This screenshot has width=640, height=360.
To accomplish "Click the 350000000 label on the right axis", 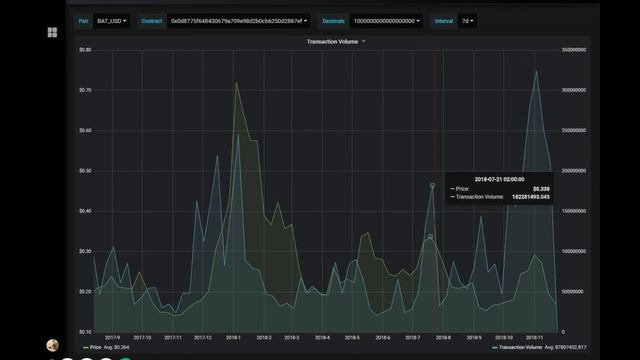I will coord(573,50).
